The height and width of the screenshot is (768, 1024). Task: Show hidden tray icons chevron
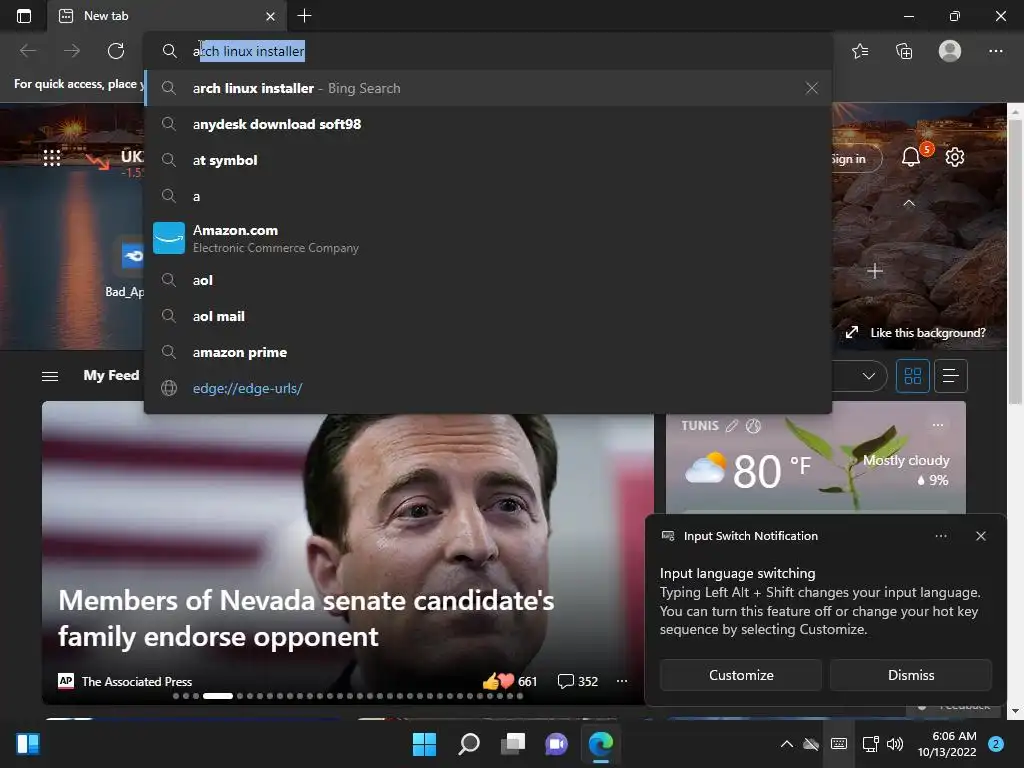(787, 744)
